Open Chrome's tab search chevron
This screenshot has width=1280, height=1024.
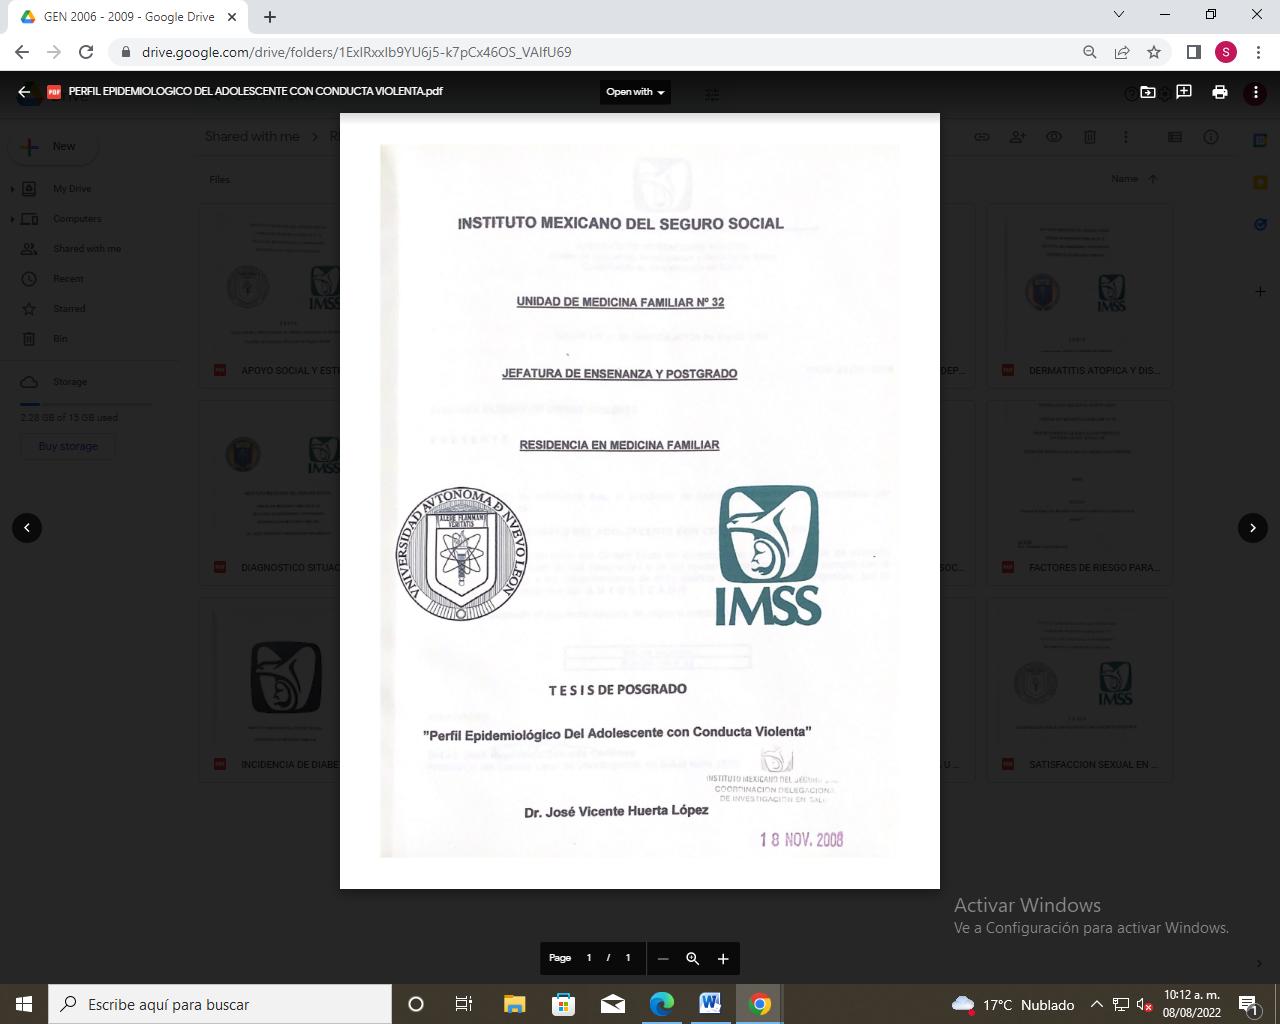click(x=1119, y=14)
